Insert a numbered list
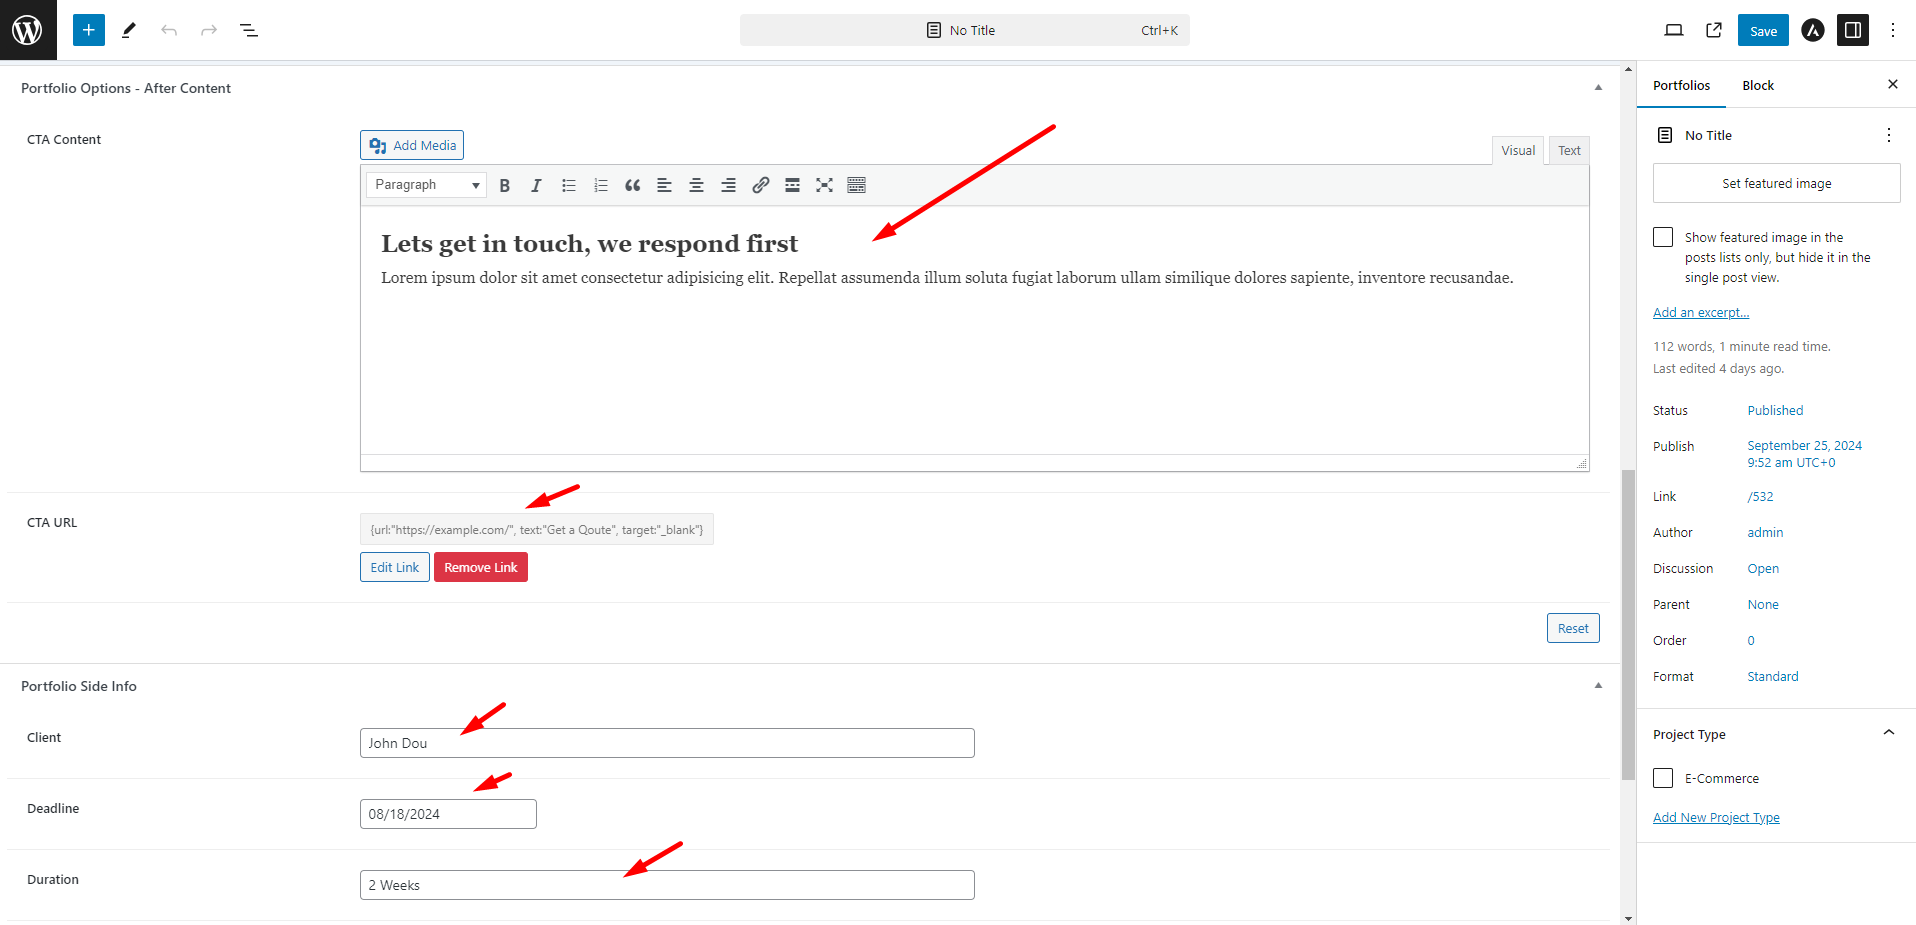 [x=601, y=185]
